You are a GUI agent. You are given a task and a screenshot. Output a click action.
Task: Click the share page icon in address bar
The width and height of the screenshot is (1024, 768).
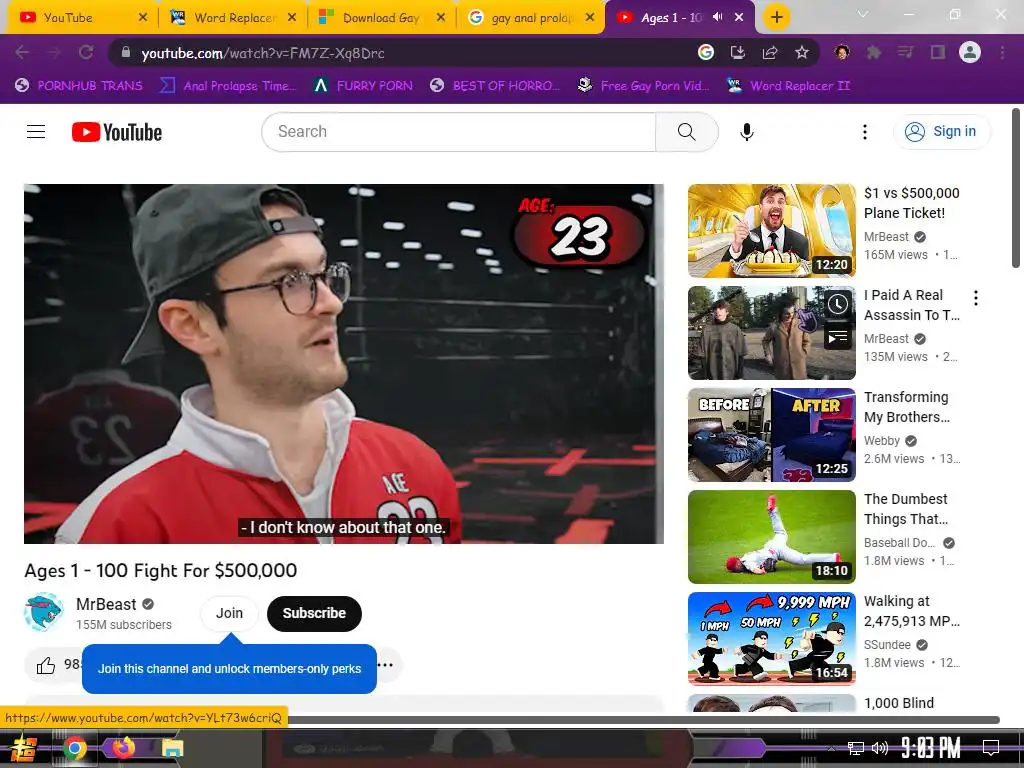tap(770, 52)
